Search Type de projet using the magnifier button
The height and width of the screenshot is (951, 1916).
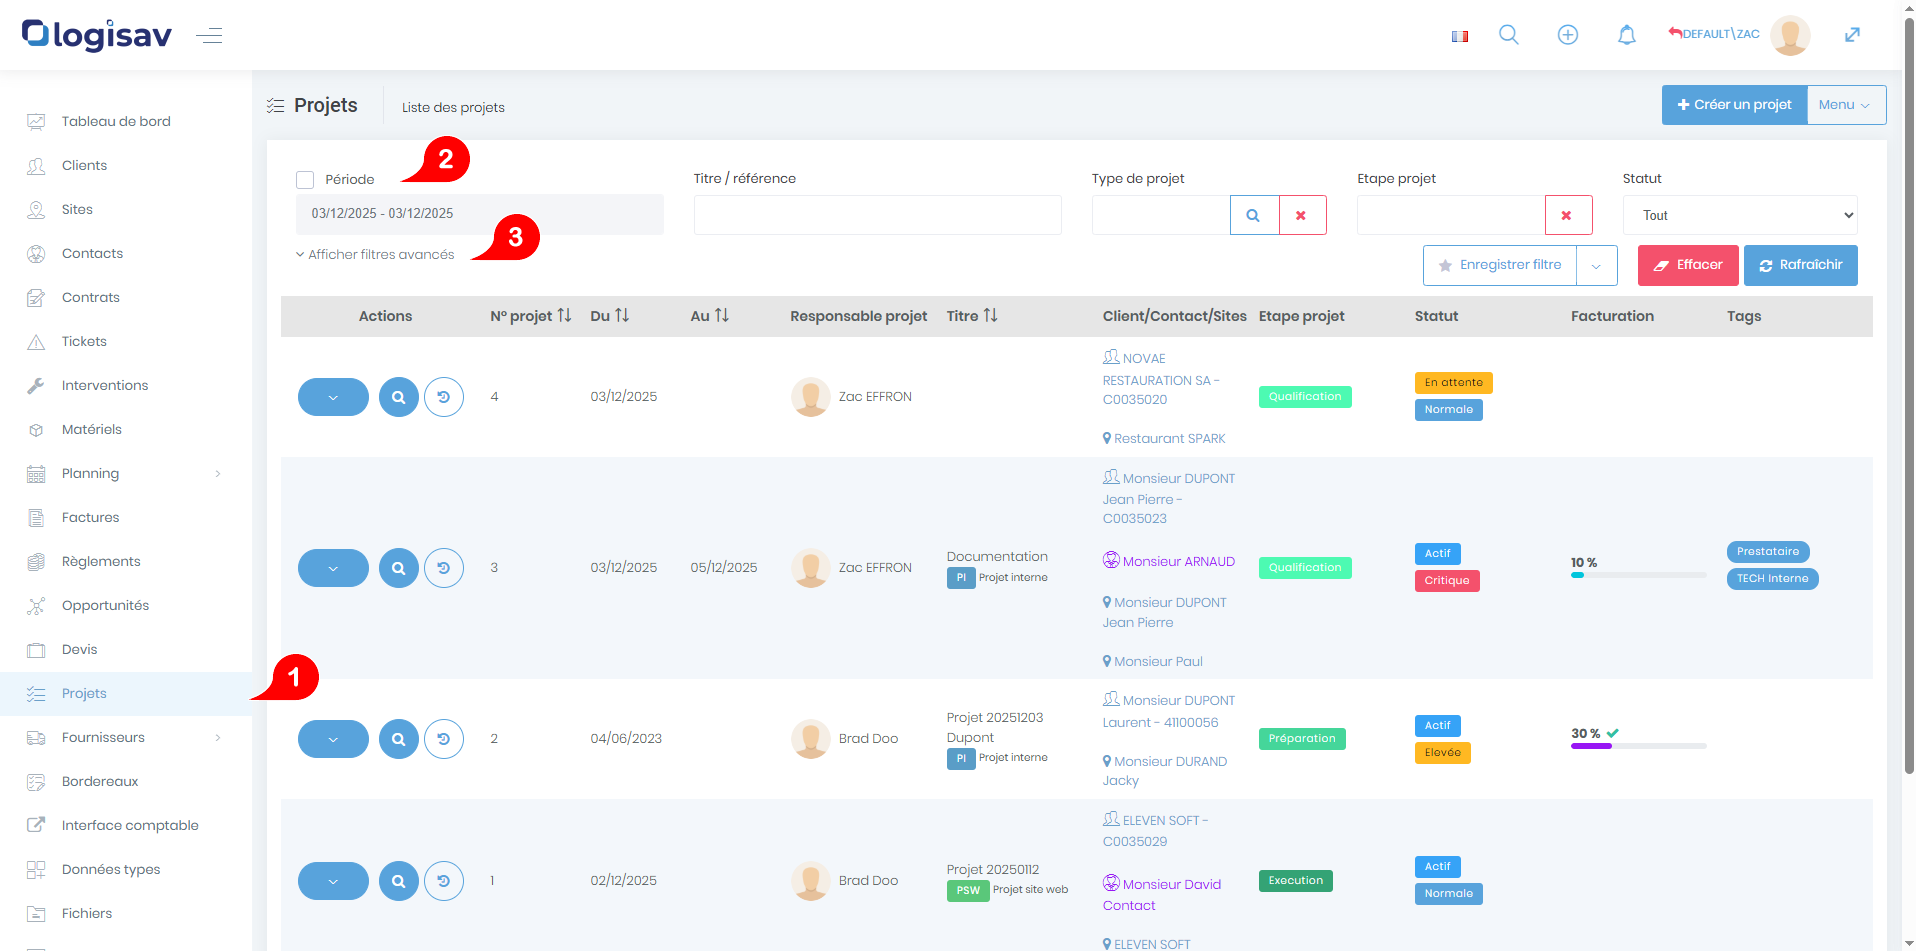(x=1253, y=215)
